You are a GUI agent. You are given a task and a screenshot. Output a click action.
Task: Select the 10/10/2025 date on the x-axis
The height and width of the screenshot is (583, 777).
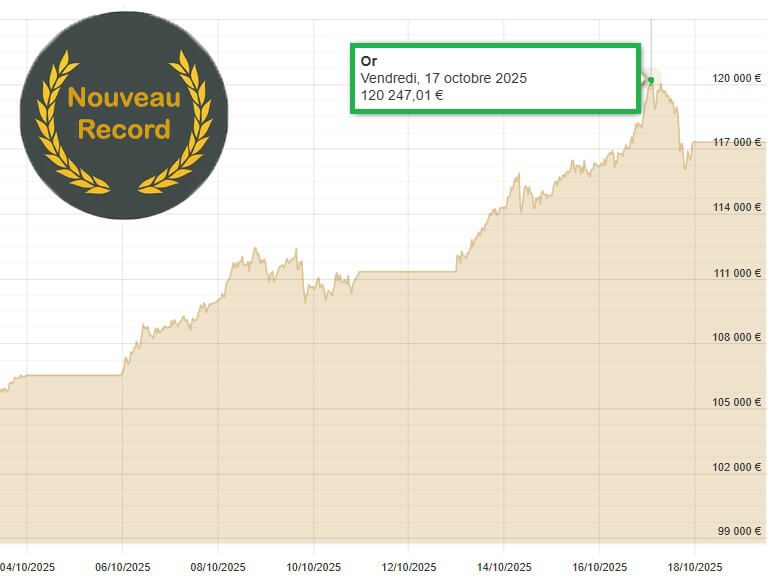[x=313, y=566]
